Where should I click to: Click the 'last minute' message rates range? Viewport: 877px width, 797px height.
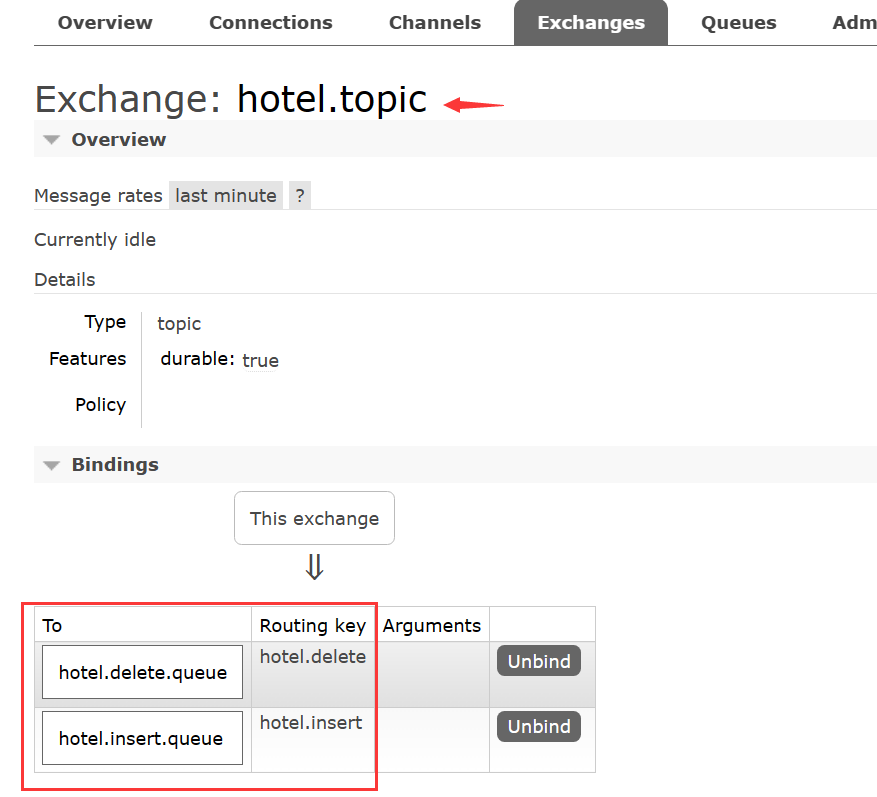coord(226,196)
